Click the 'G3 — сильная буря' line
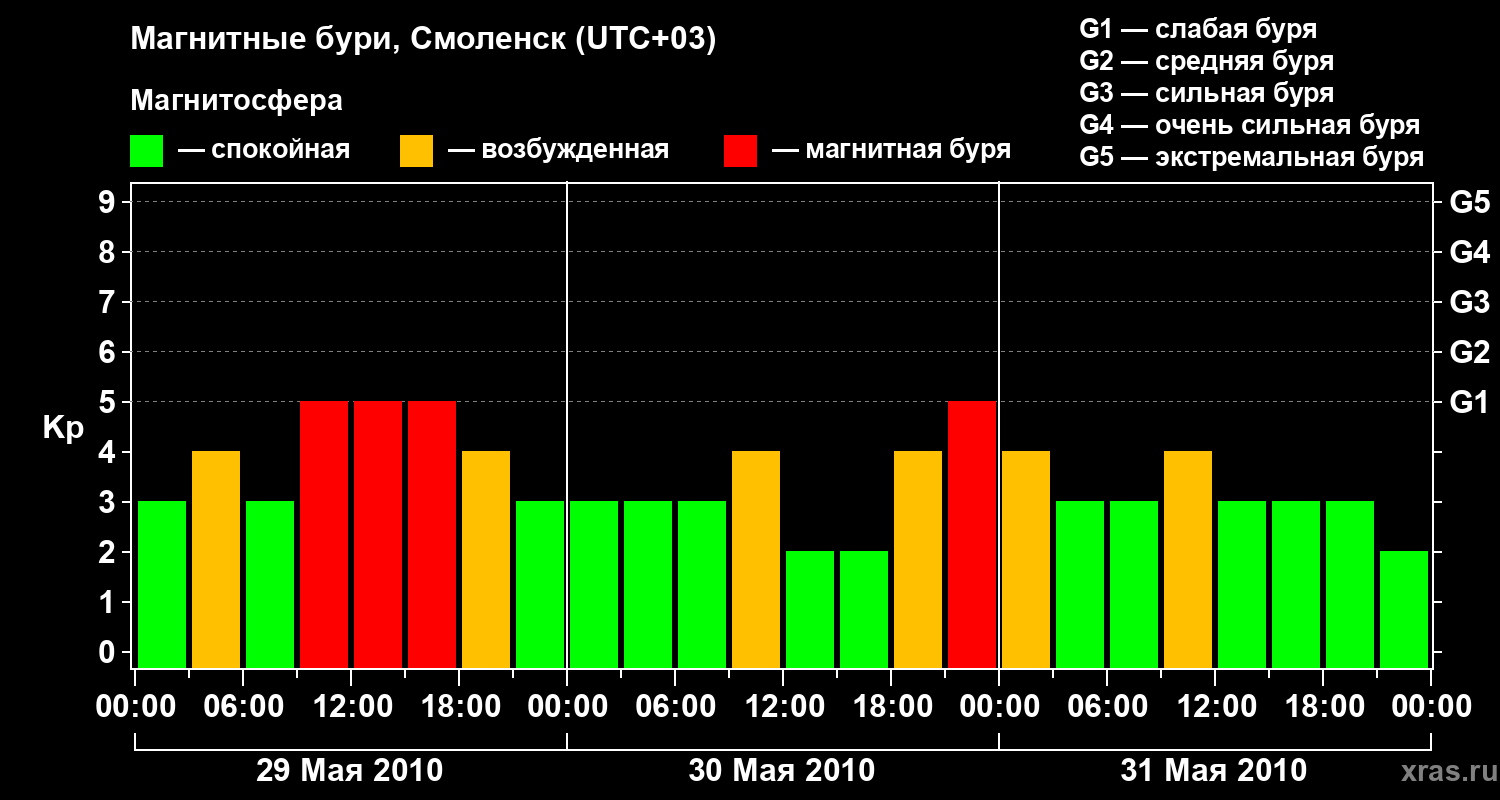 pyautogui.click(x=1207, y=93)
